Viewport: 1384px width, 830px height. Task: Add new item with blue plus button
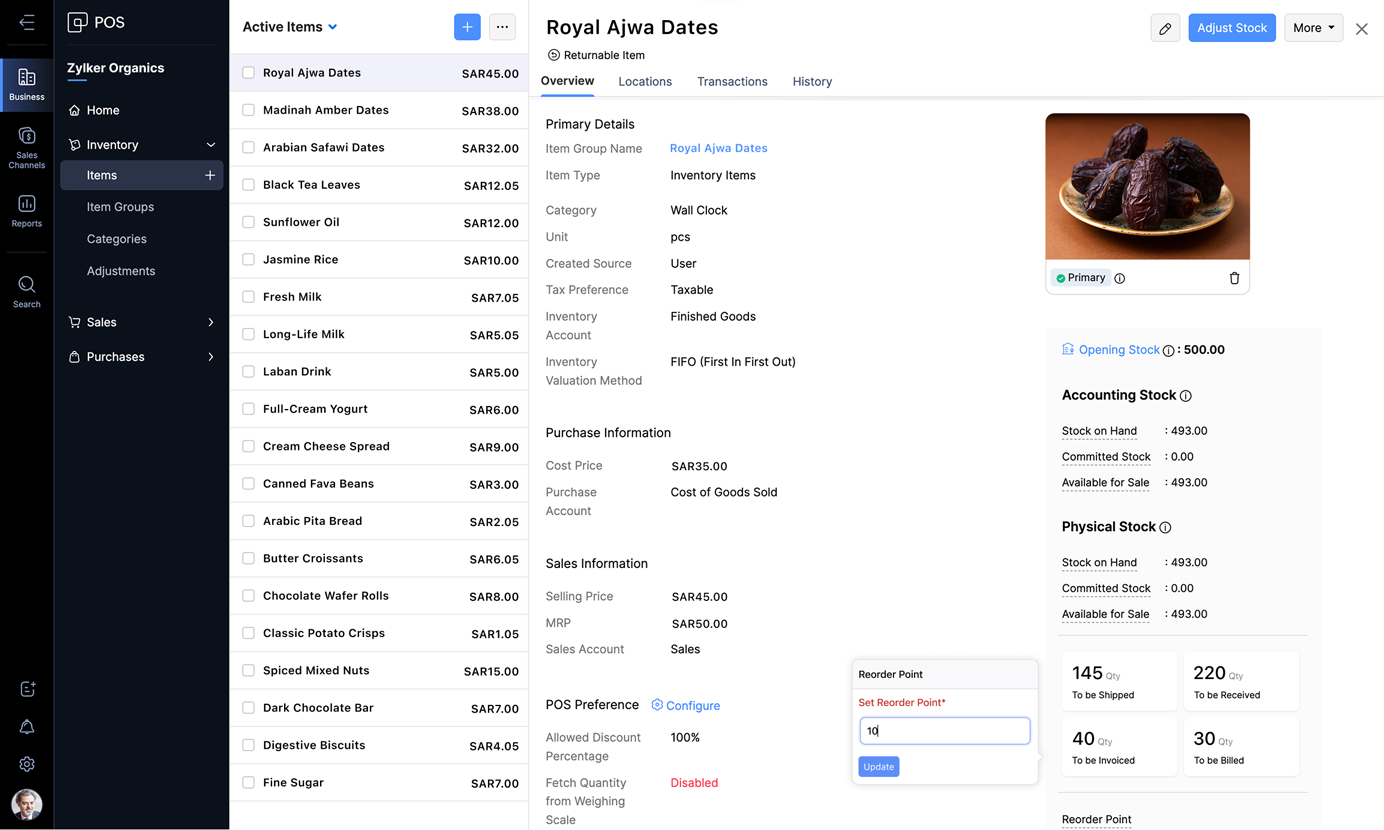[x=467, y=27]
